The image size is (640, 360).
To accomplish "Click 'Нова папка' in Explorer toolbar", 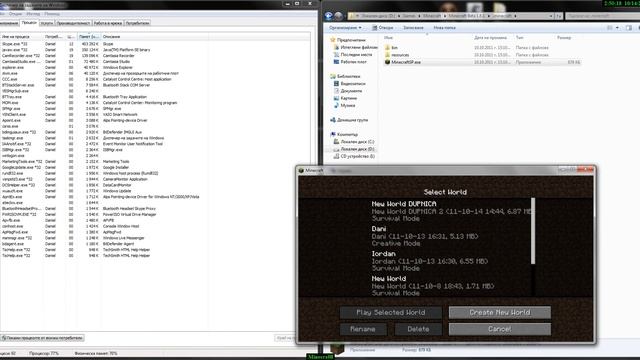I will tap(444, 28).
